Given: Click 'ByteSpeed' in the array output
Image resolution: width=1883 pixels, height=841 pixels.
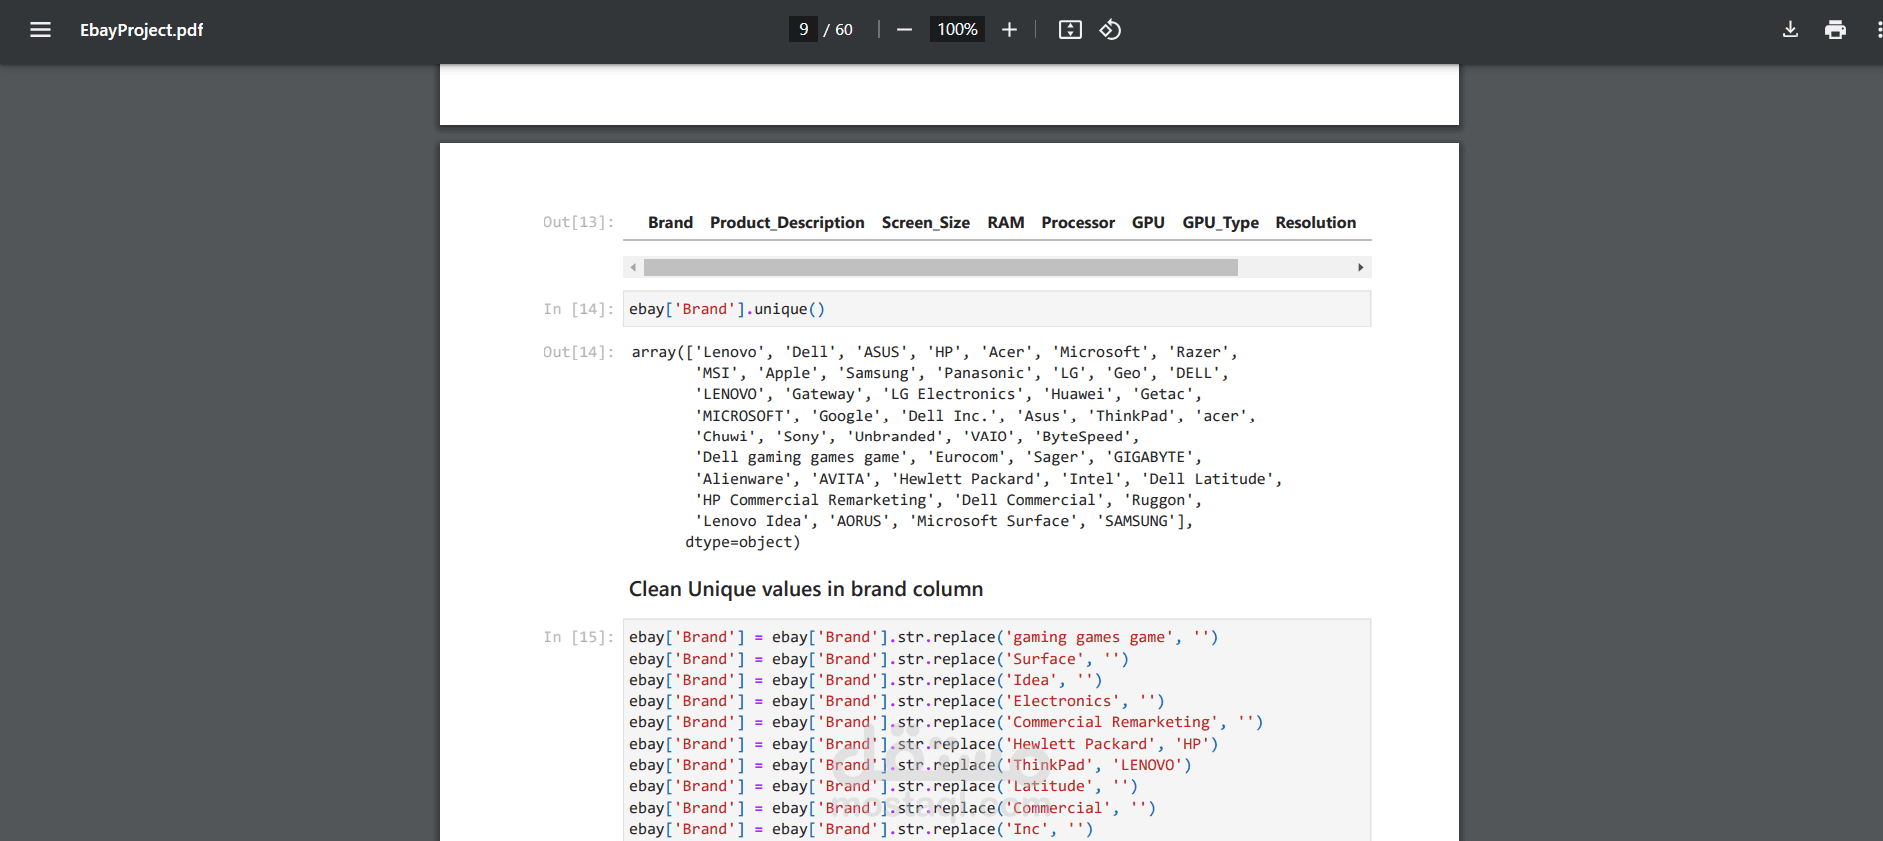Looking at the screenshot, I should (1082, 437).
